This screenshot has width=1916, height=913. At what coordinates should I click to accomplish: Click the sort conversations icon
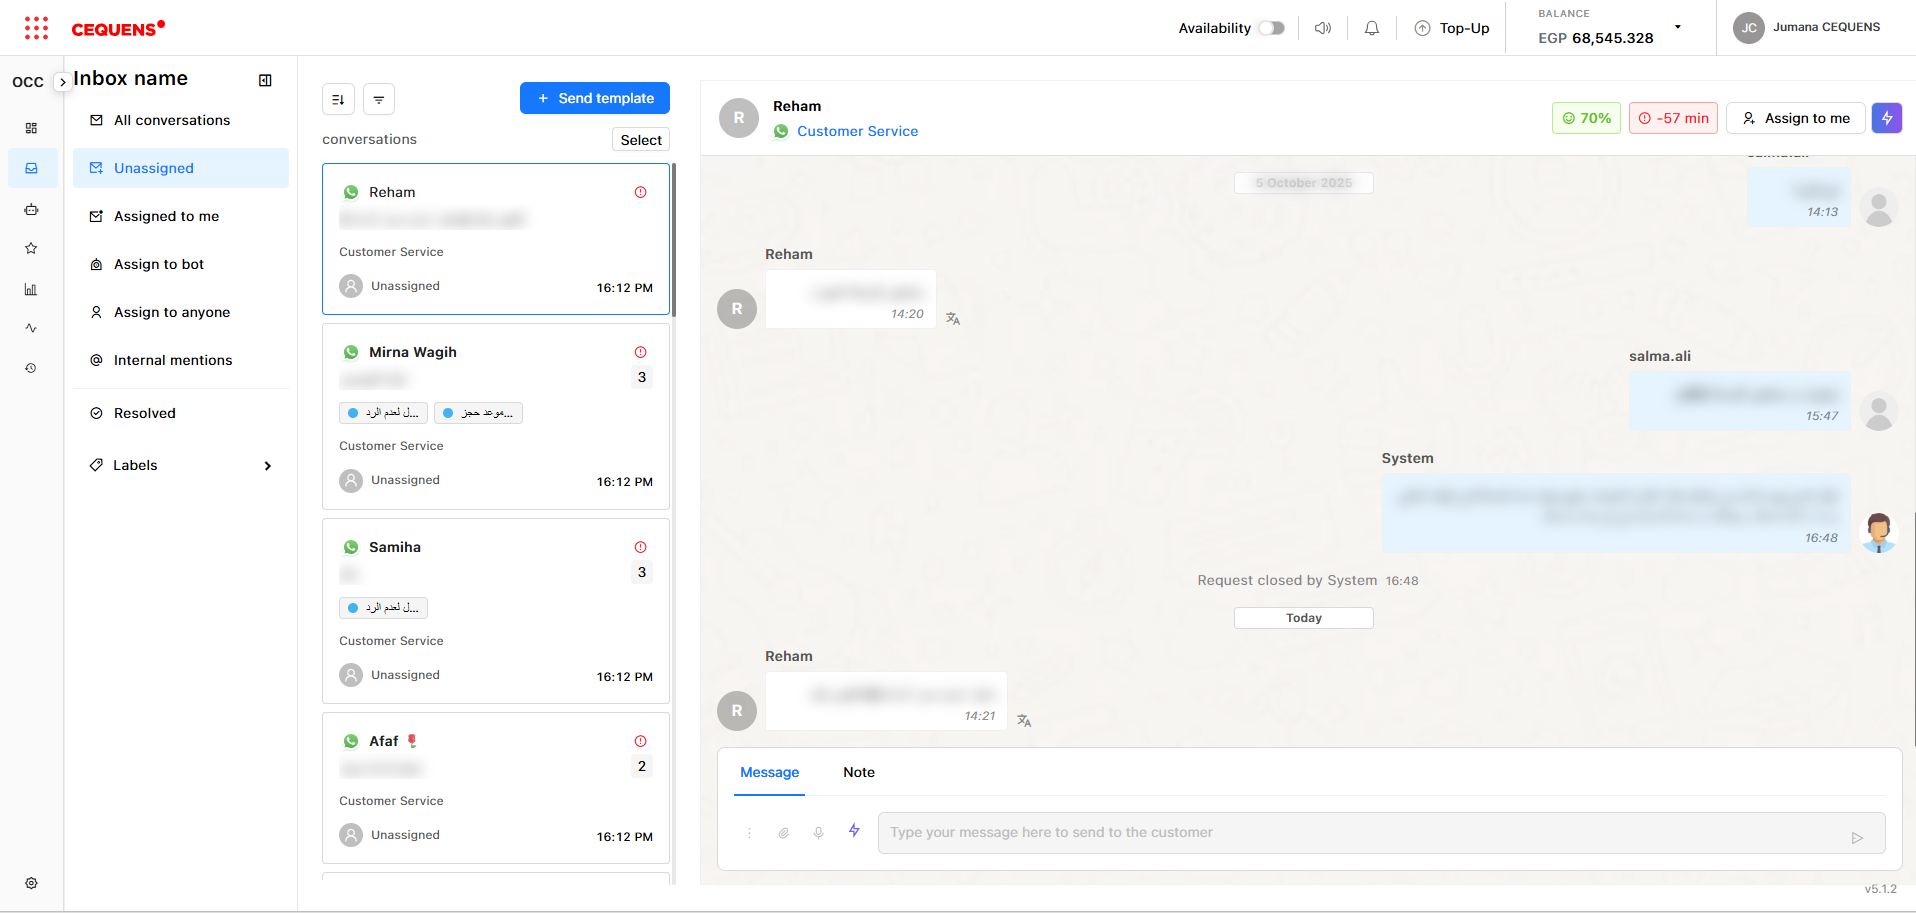pyautogui.click(x=338, y=99)
